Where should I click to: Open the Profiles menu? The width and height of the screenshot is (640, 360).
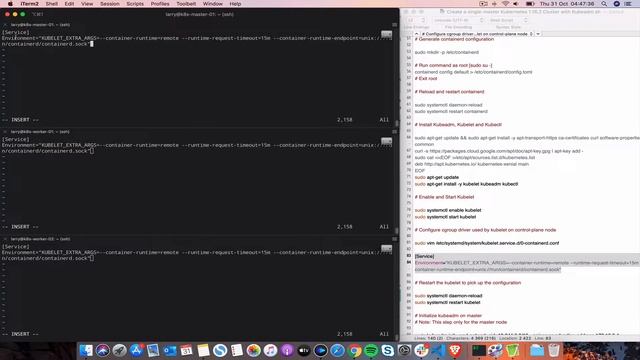160,4
